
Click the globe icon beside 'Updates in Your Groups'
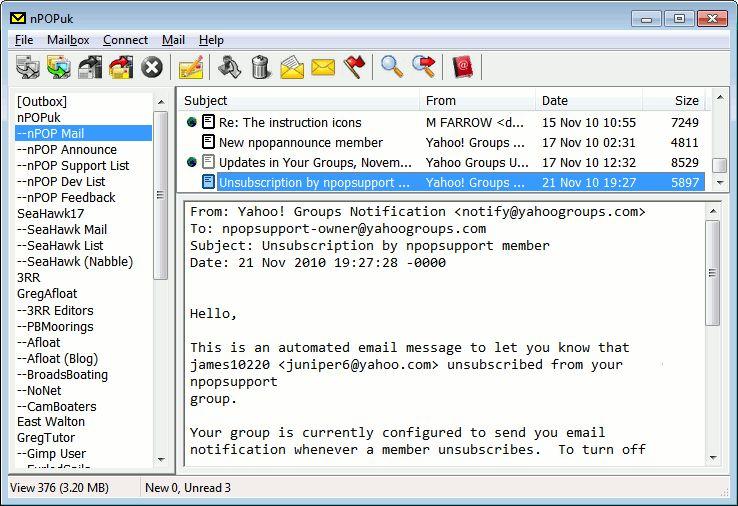pyautogui.click(x=192, y=162)
